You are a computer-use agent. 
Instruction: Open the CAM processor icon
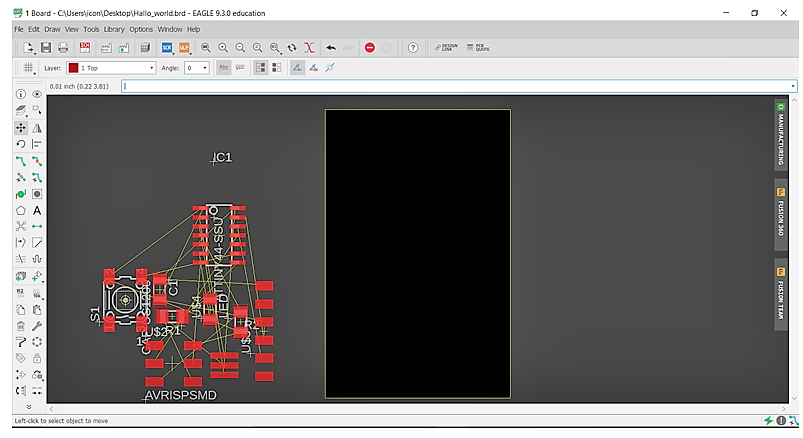pos(106,48)
